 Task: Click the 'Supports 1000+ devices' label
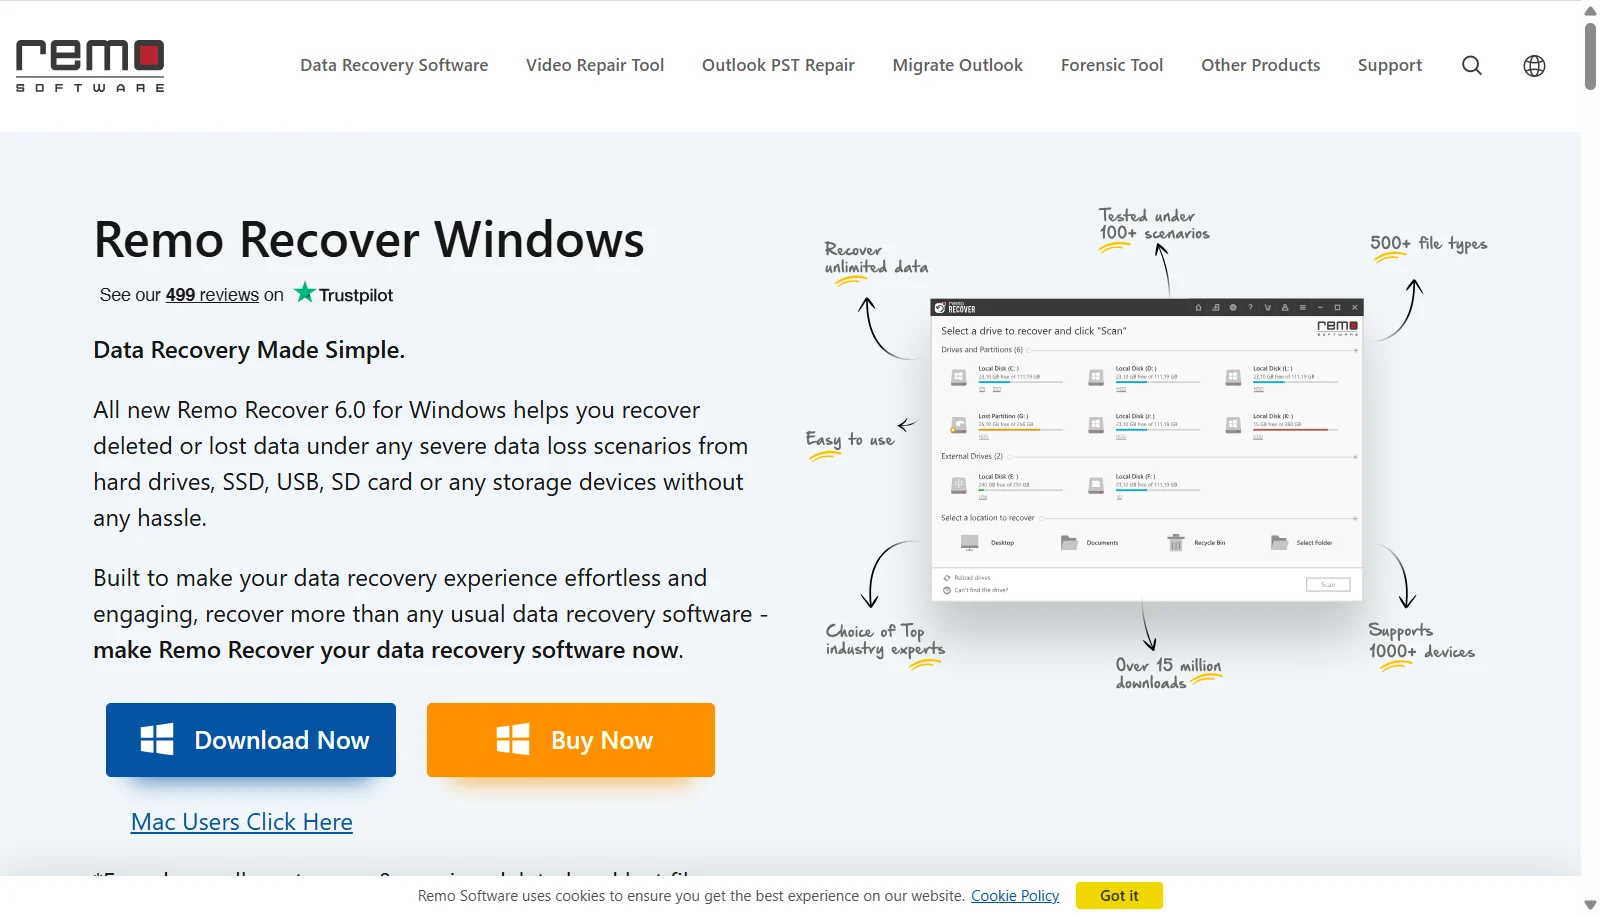pyautogui.click(x=1421, y=642)
